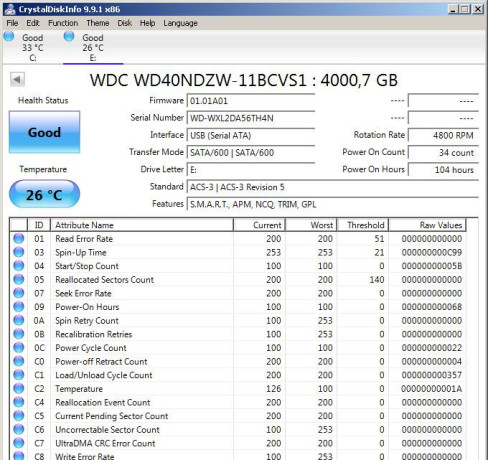
Task: Click current value 126 in Temperature row
Action: point(274,389)
